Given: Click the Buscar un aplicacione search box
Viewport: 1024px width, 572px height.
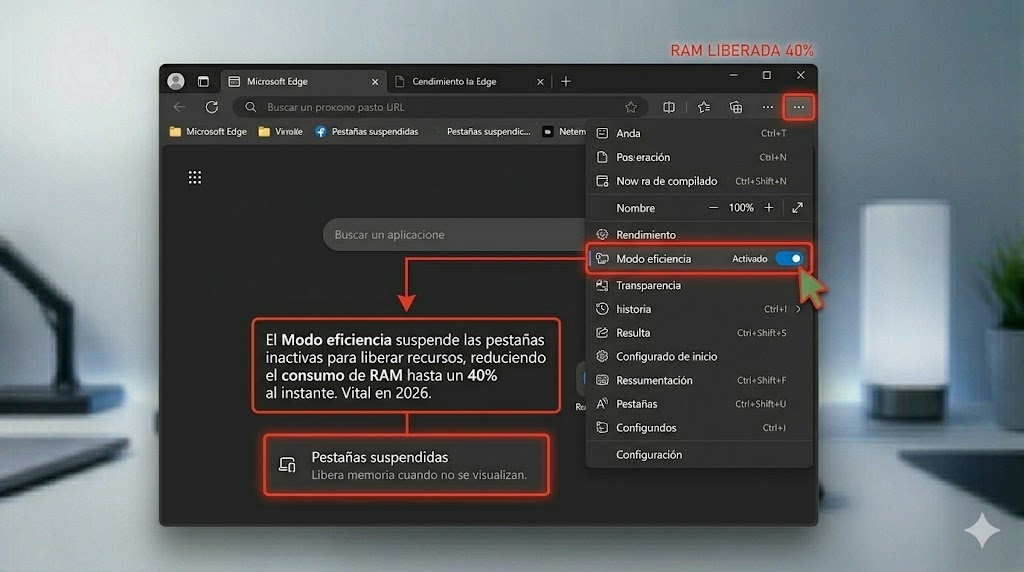Looking at the screenshot, I should [455, 234].
